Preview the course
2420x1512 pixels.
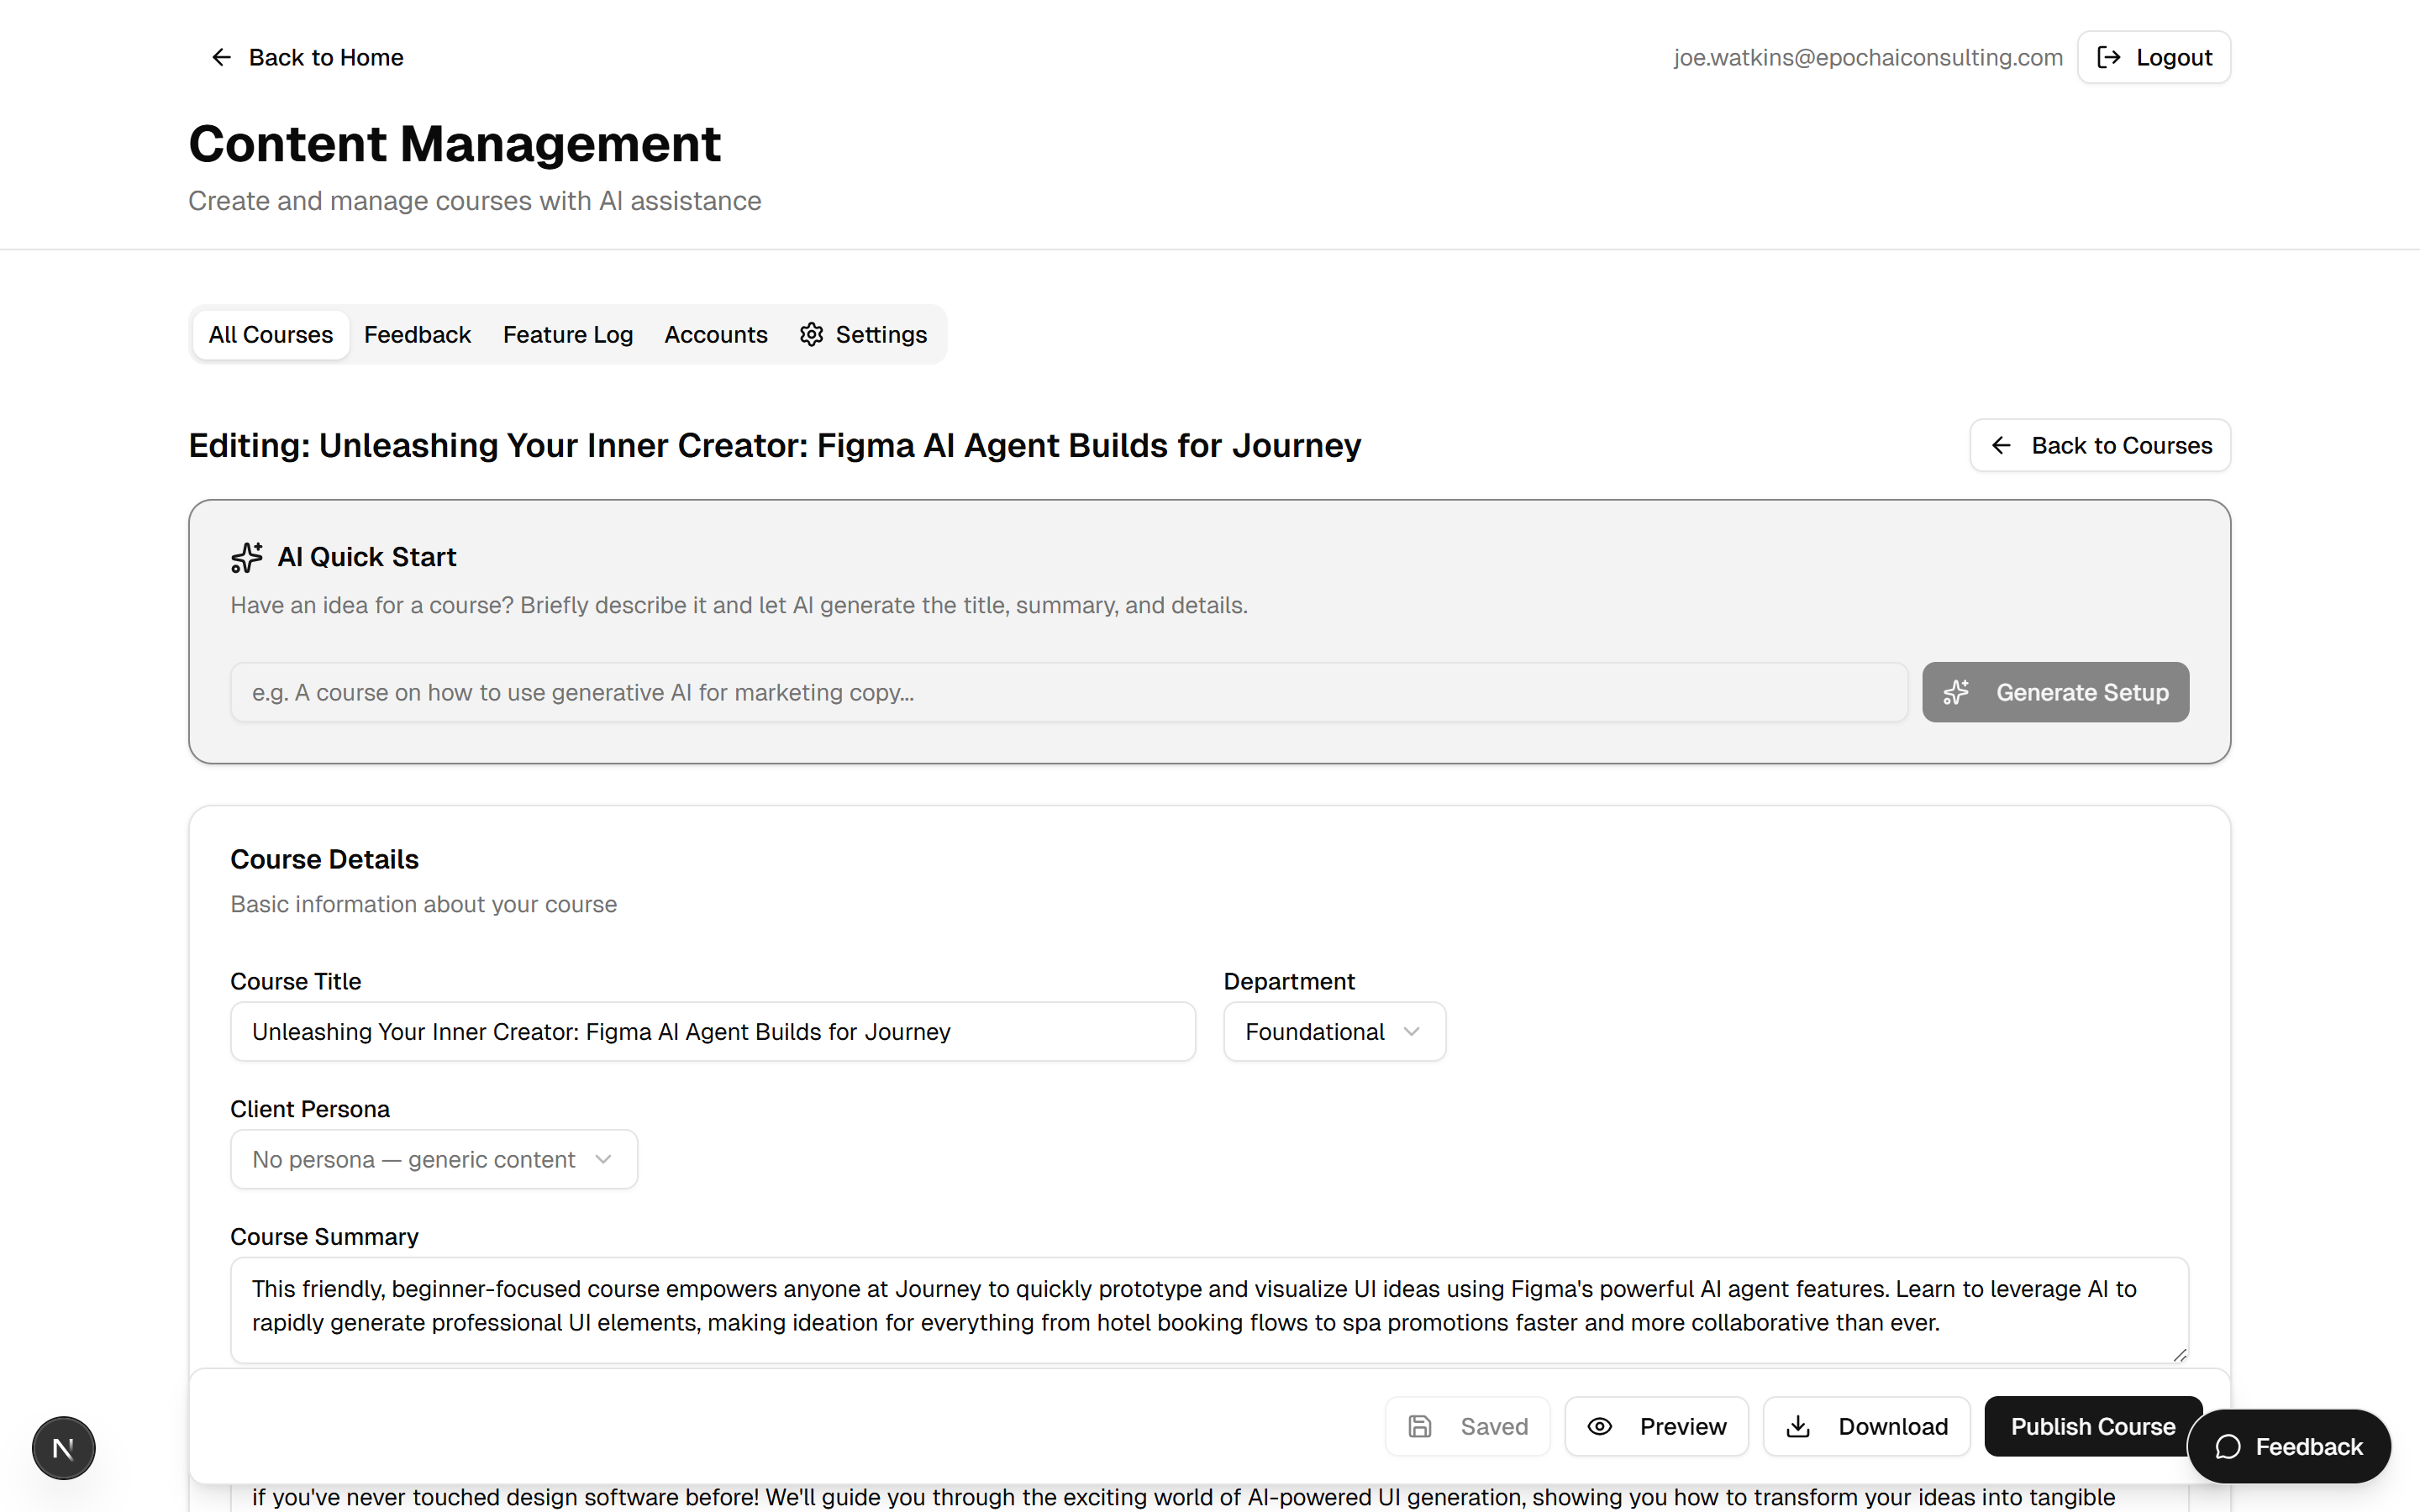pyautogui.click(x=1656, y=1426)
